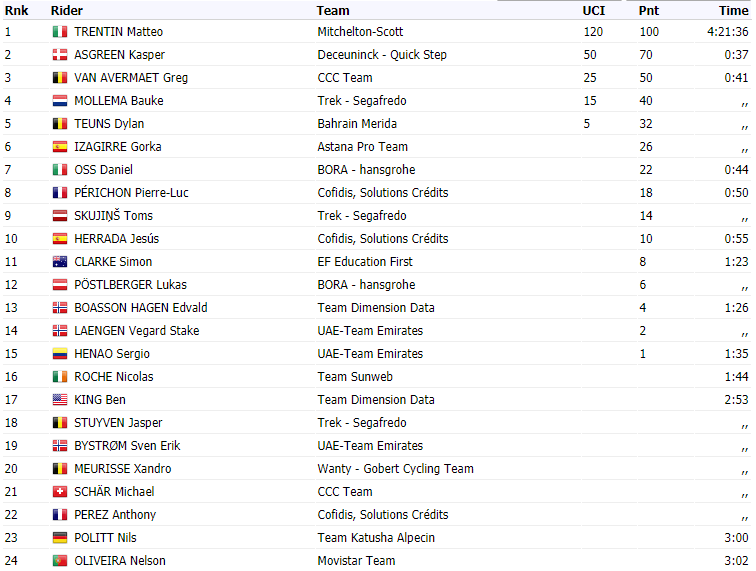The image size is (756, 571).
Task: Click the Danish flag beside ASGREEN Kasper
Action: (x=59, y=55)
